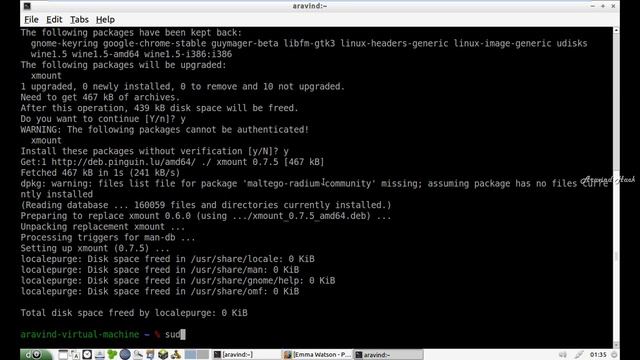
Task: Click the power icon in system tray
Action: [614, 355]
